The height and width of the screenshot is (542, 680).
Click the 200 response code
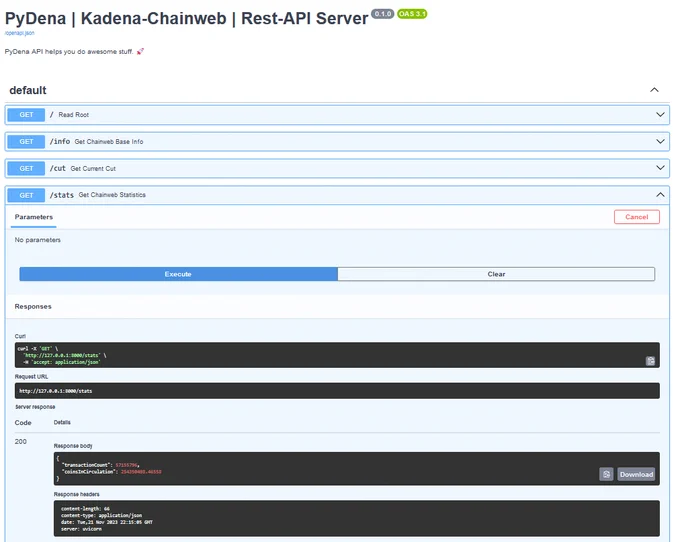point(21,441)
